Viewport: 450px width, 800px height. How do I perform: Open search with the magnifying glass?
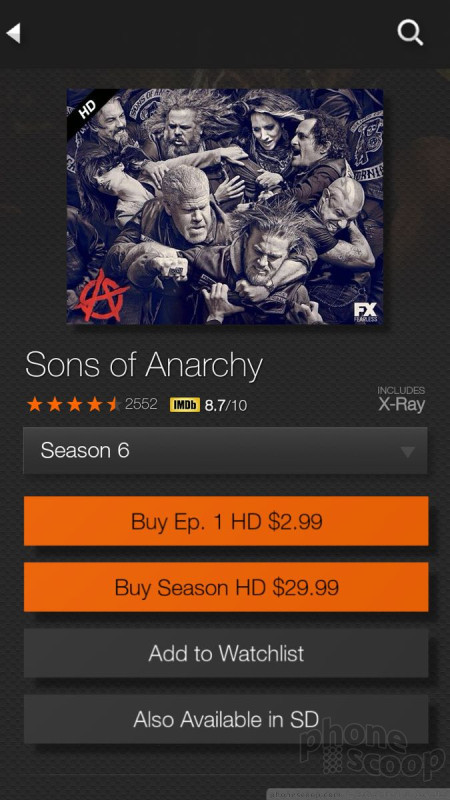tap(410, 33)
